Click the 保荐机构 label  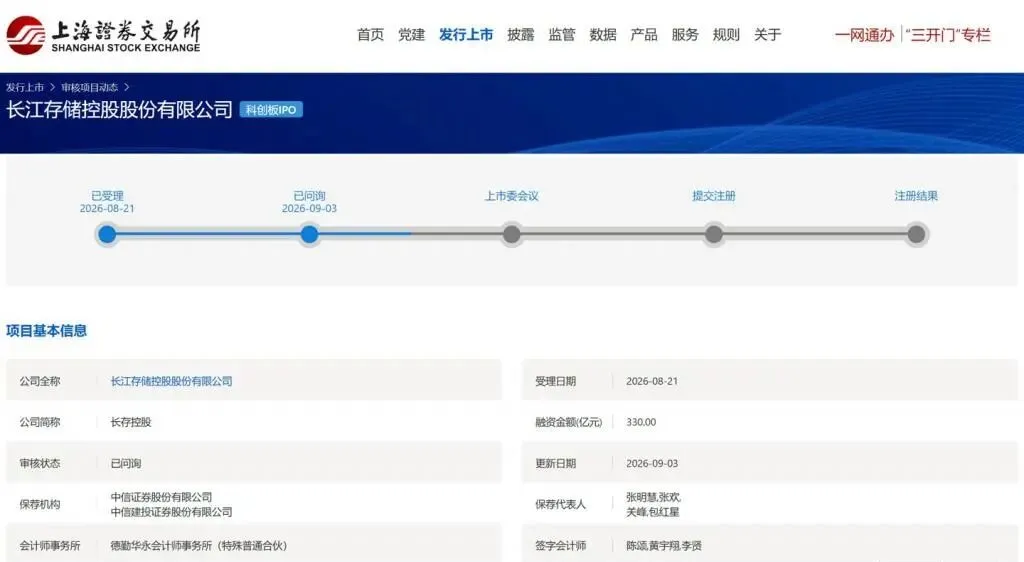[x=40, y=504]
